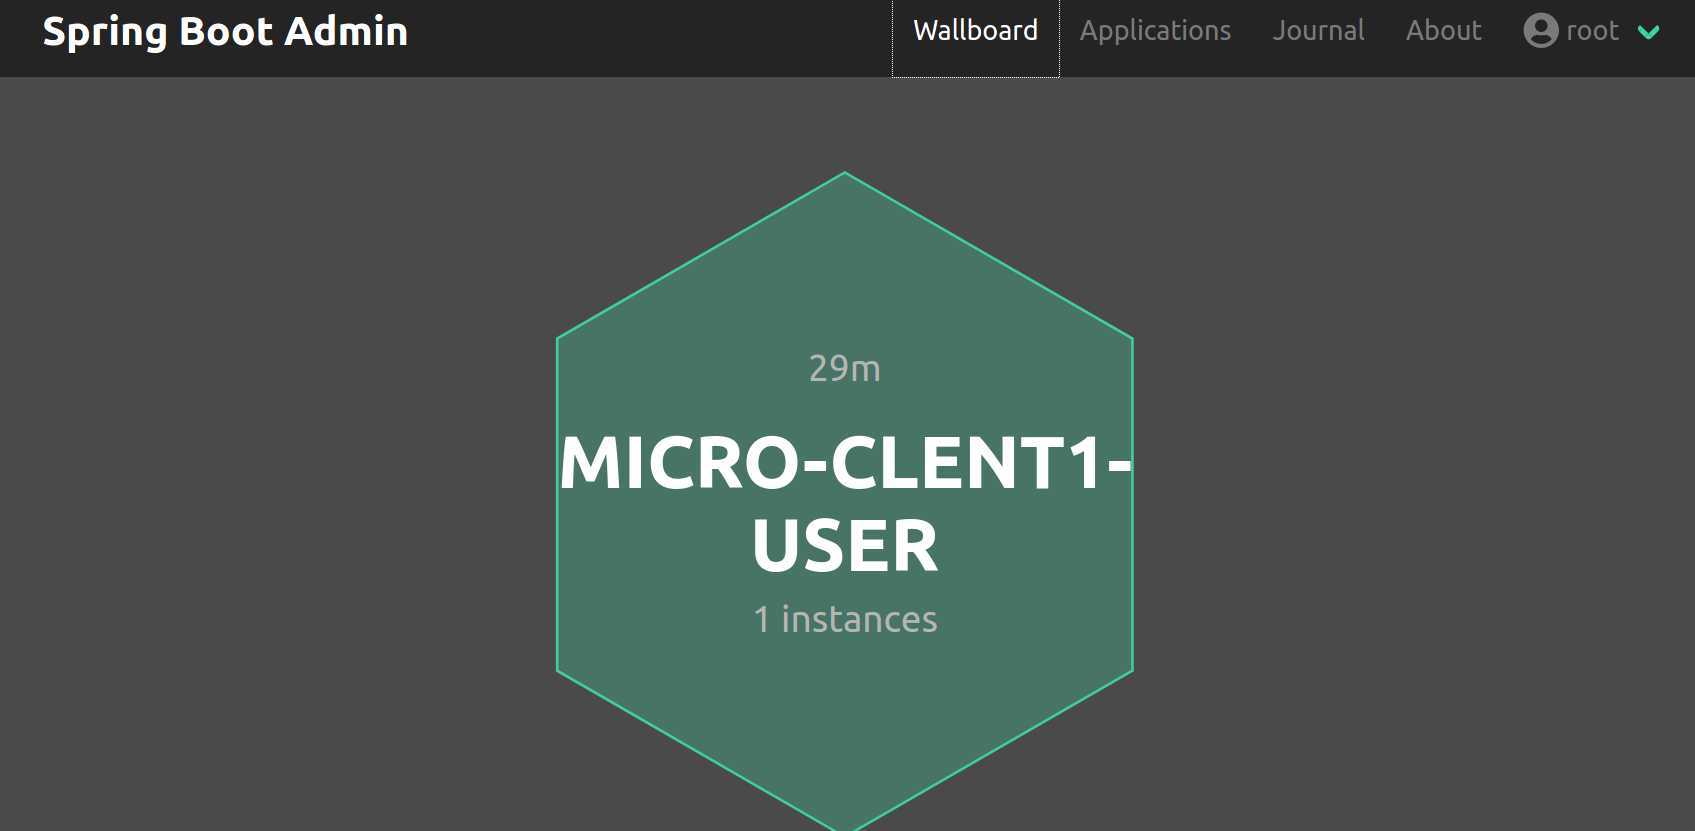
Task: Open the Wallboard tab
Action: coord(975,31)
